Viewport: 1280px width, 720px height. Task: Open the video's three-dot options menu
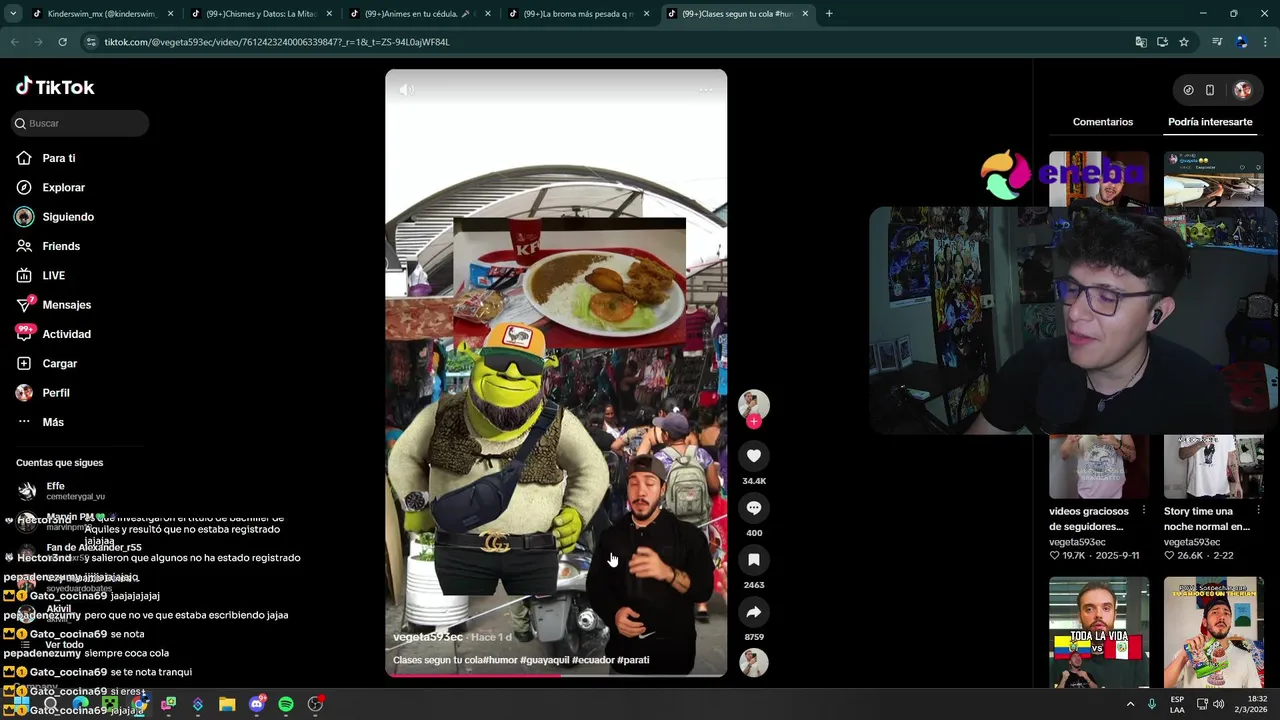click(x=705, y=90)
